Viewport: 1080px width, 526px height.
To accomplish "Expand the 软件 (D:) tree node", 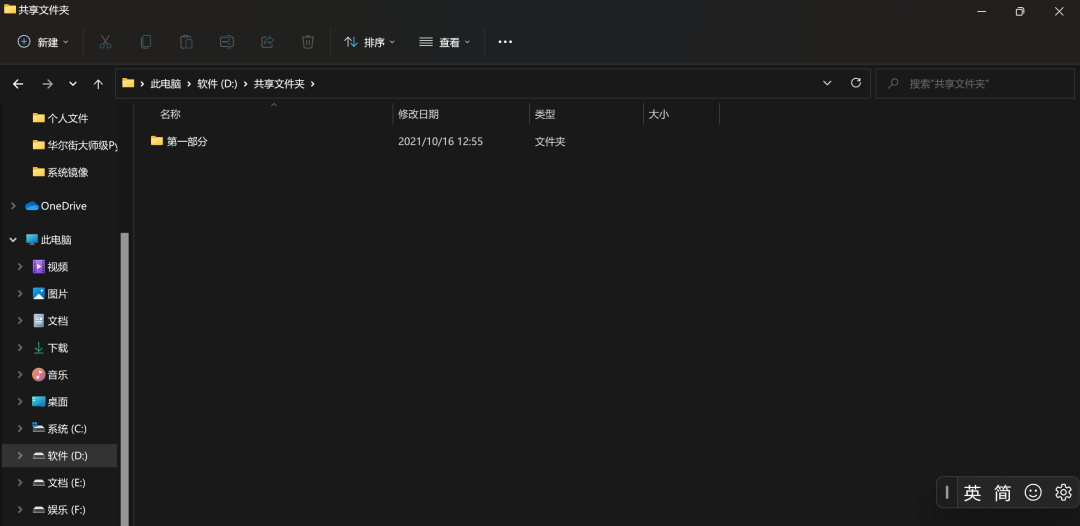I will click(20, 456).
